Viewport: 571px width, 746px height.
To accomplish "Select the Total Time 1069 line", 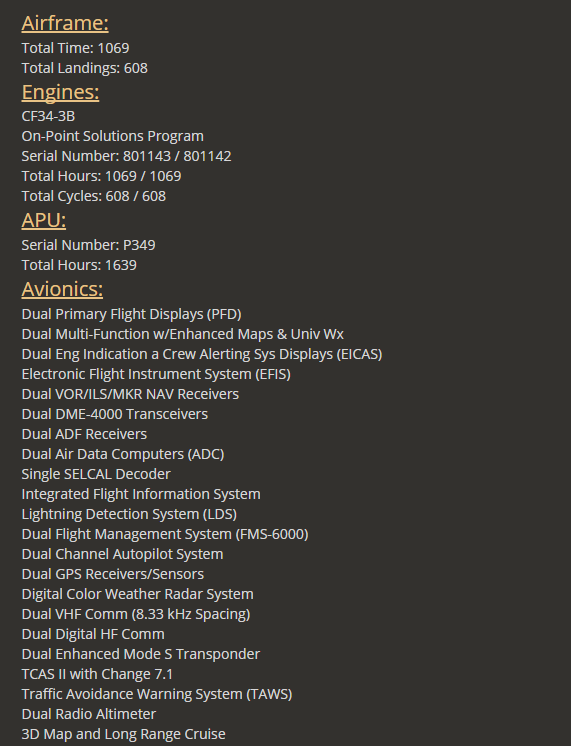I will (x=75, y=48).
